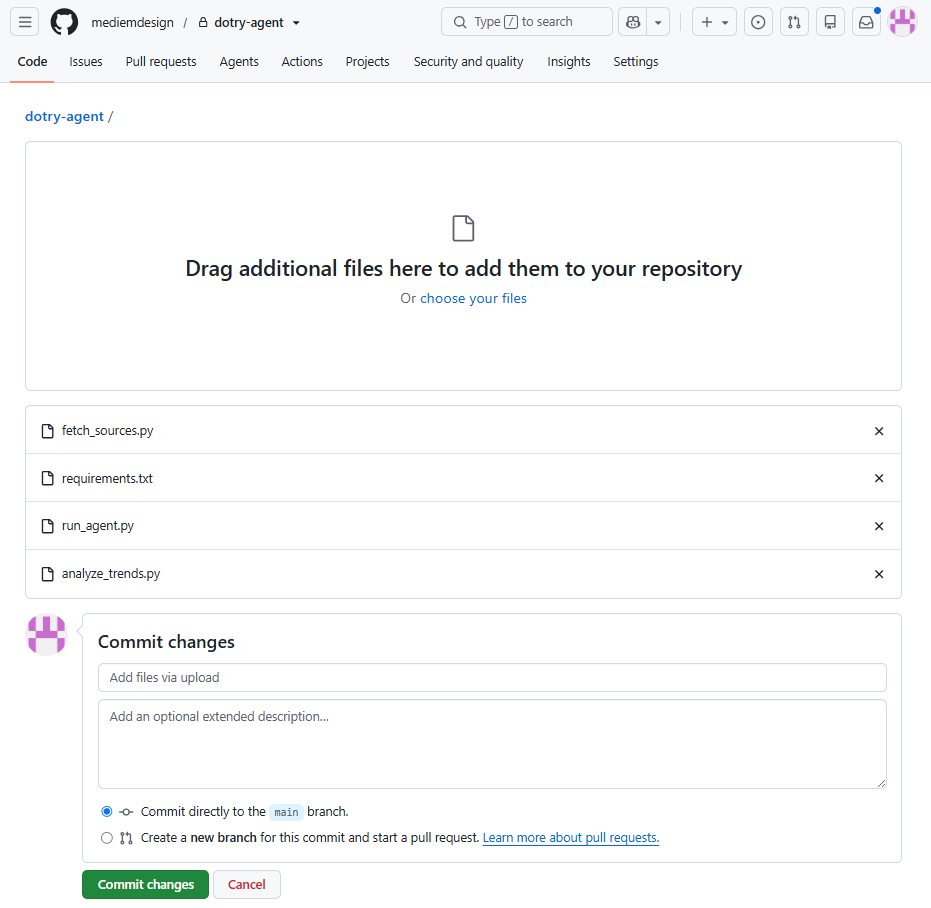Open the notifications inbox icon
The width and height of the screenshot is (931, 908).
coord(866,22)
